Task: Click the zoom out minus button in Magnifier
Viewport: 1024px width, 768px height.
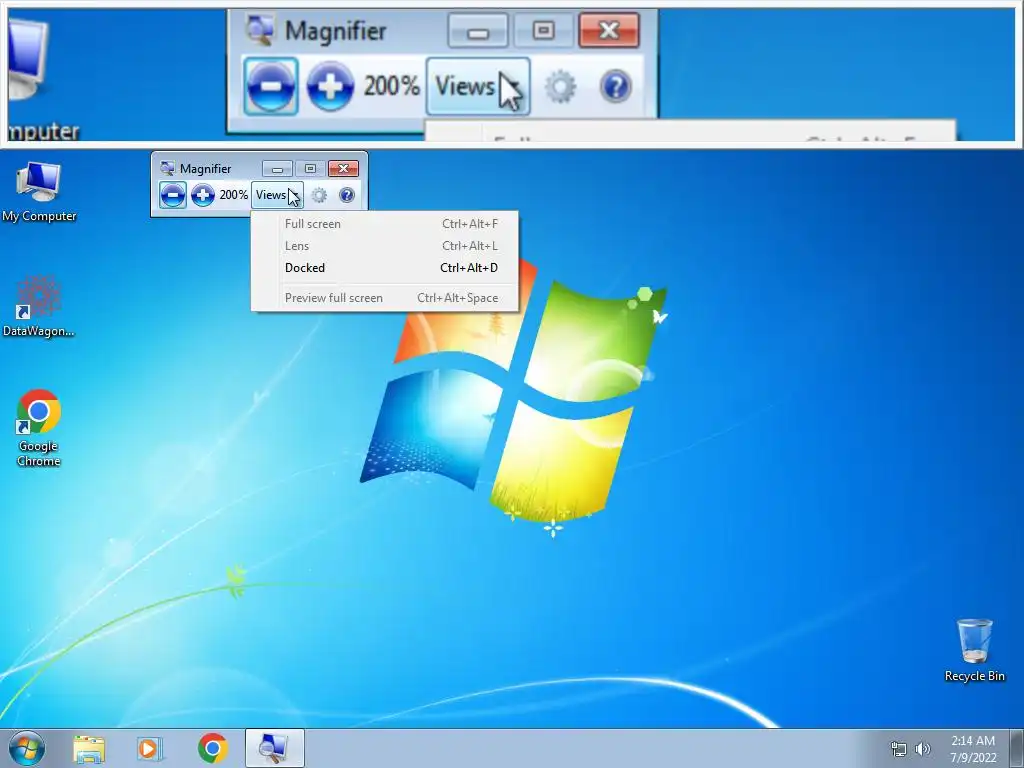Action: (172, 195)
